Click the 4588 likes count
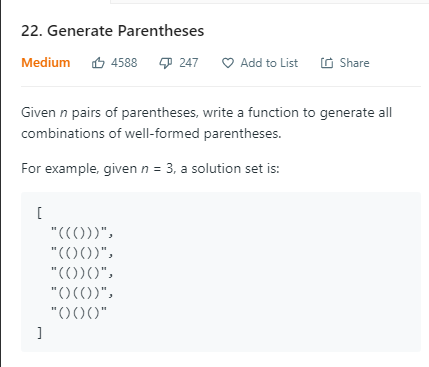 pyautogui.click(x=124, y=63)
